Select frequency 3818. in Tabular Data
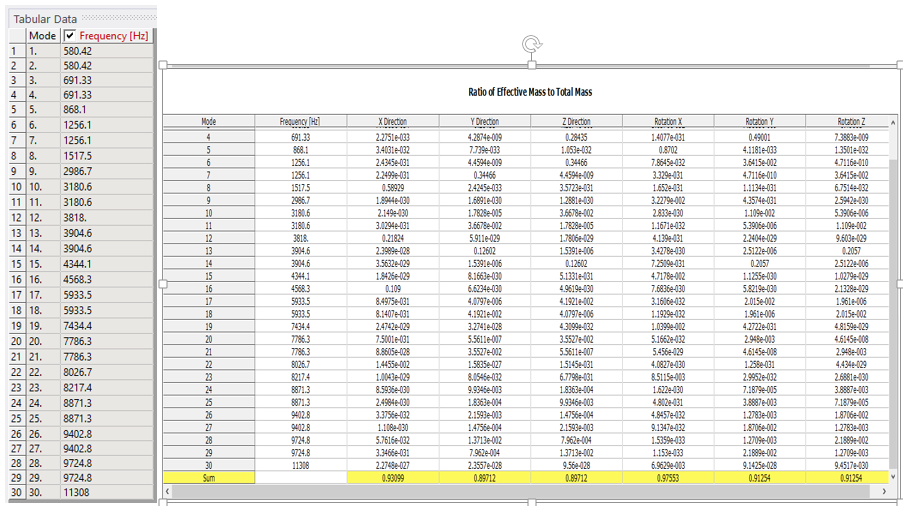The width and height of the screenshot is (903, 506). coord(107,218)
